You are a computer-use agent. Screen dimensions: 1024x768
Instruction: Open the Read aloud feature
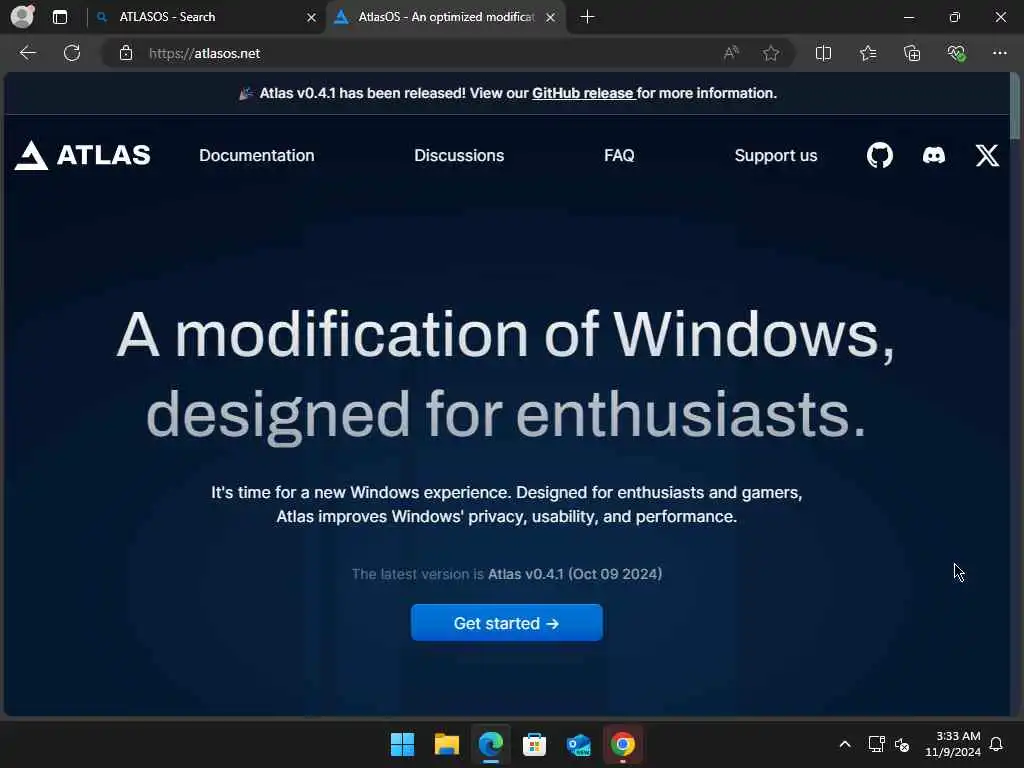(731, 53)
